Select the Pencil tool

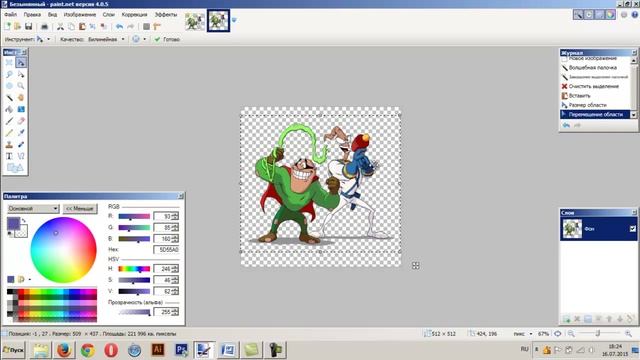point(9,133)
